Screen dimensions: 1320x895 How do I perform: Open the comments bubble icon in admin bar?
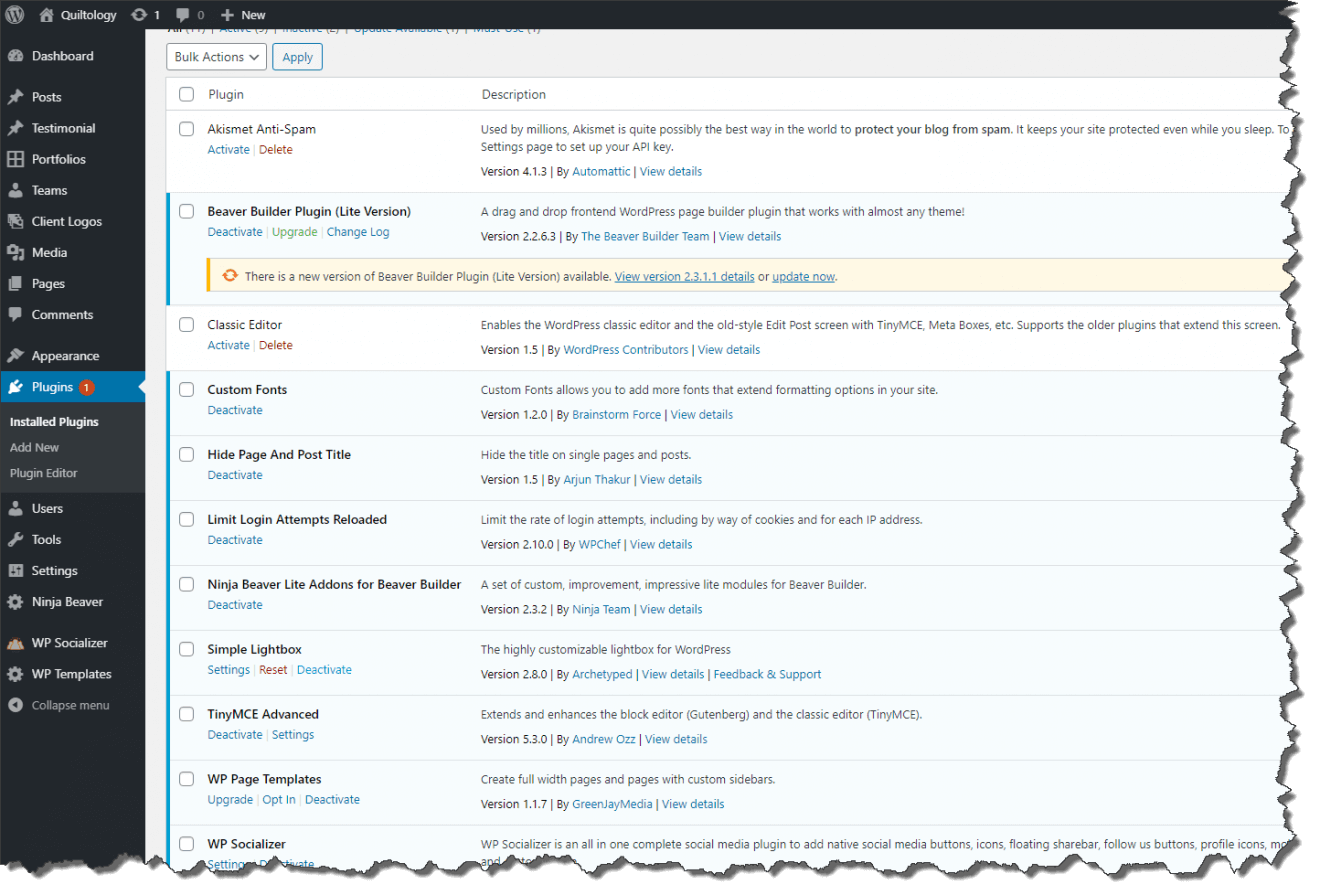(183, 15)
